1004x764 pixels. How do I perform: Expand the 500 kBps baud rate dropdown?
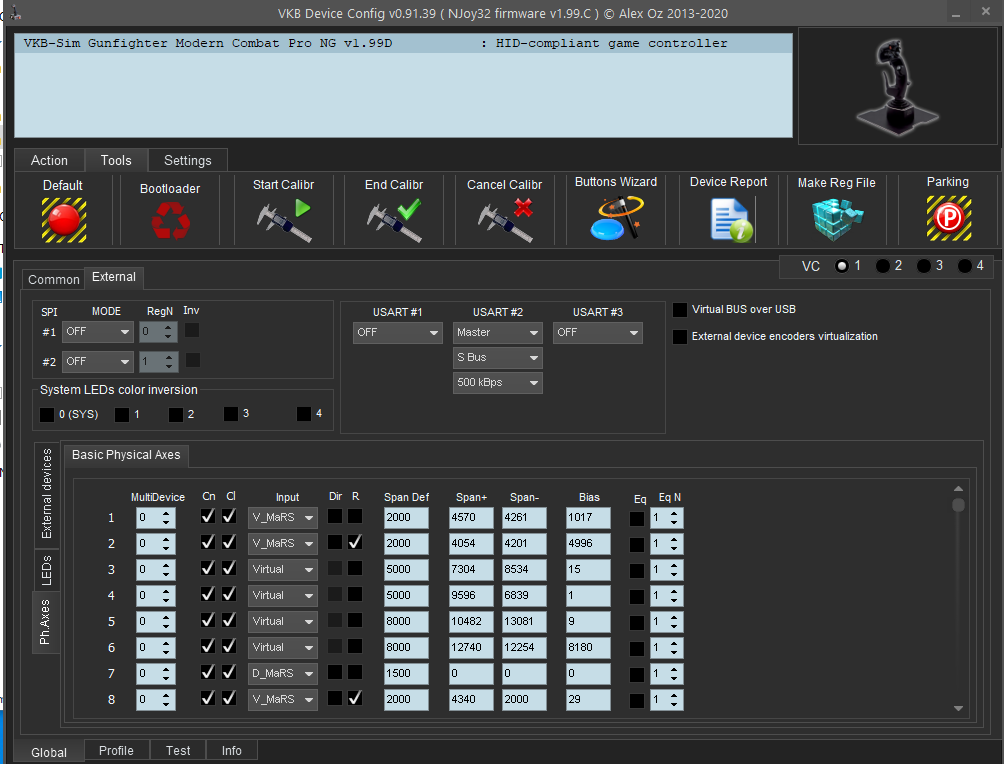pyautogui.click(x=497, y=383)
